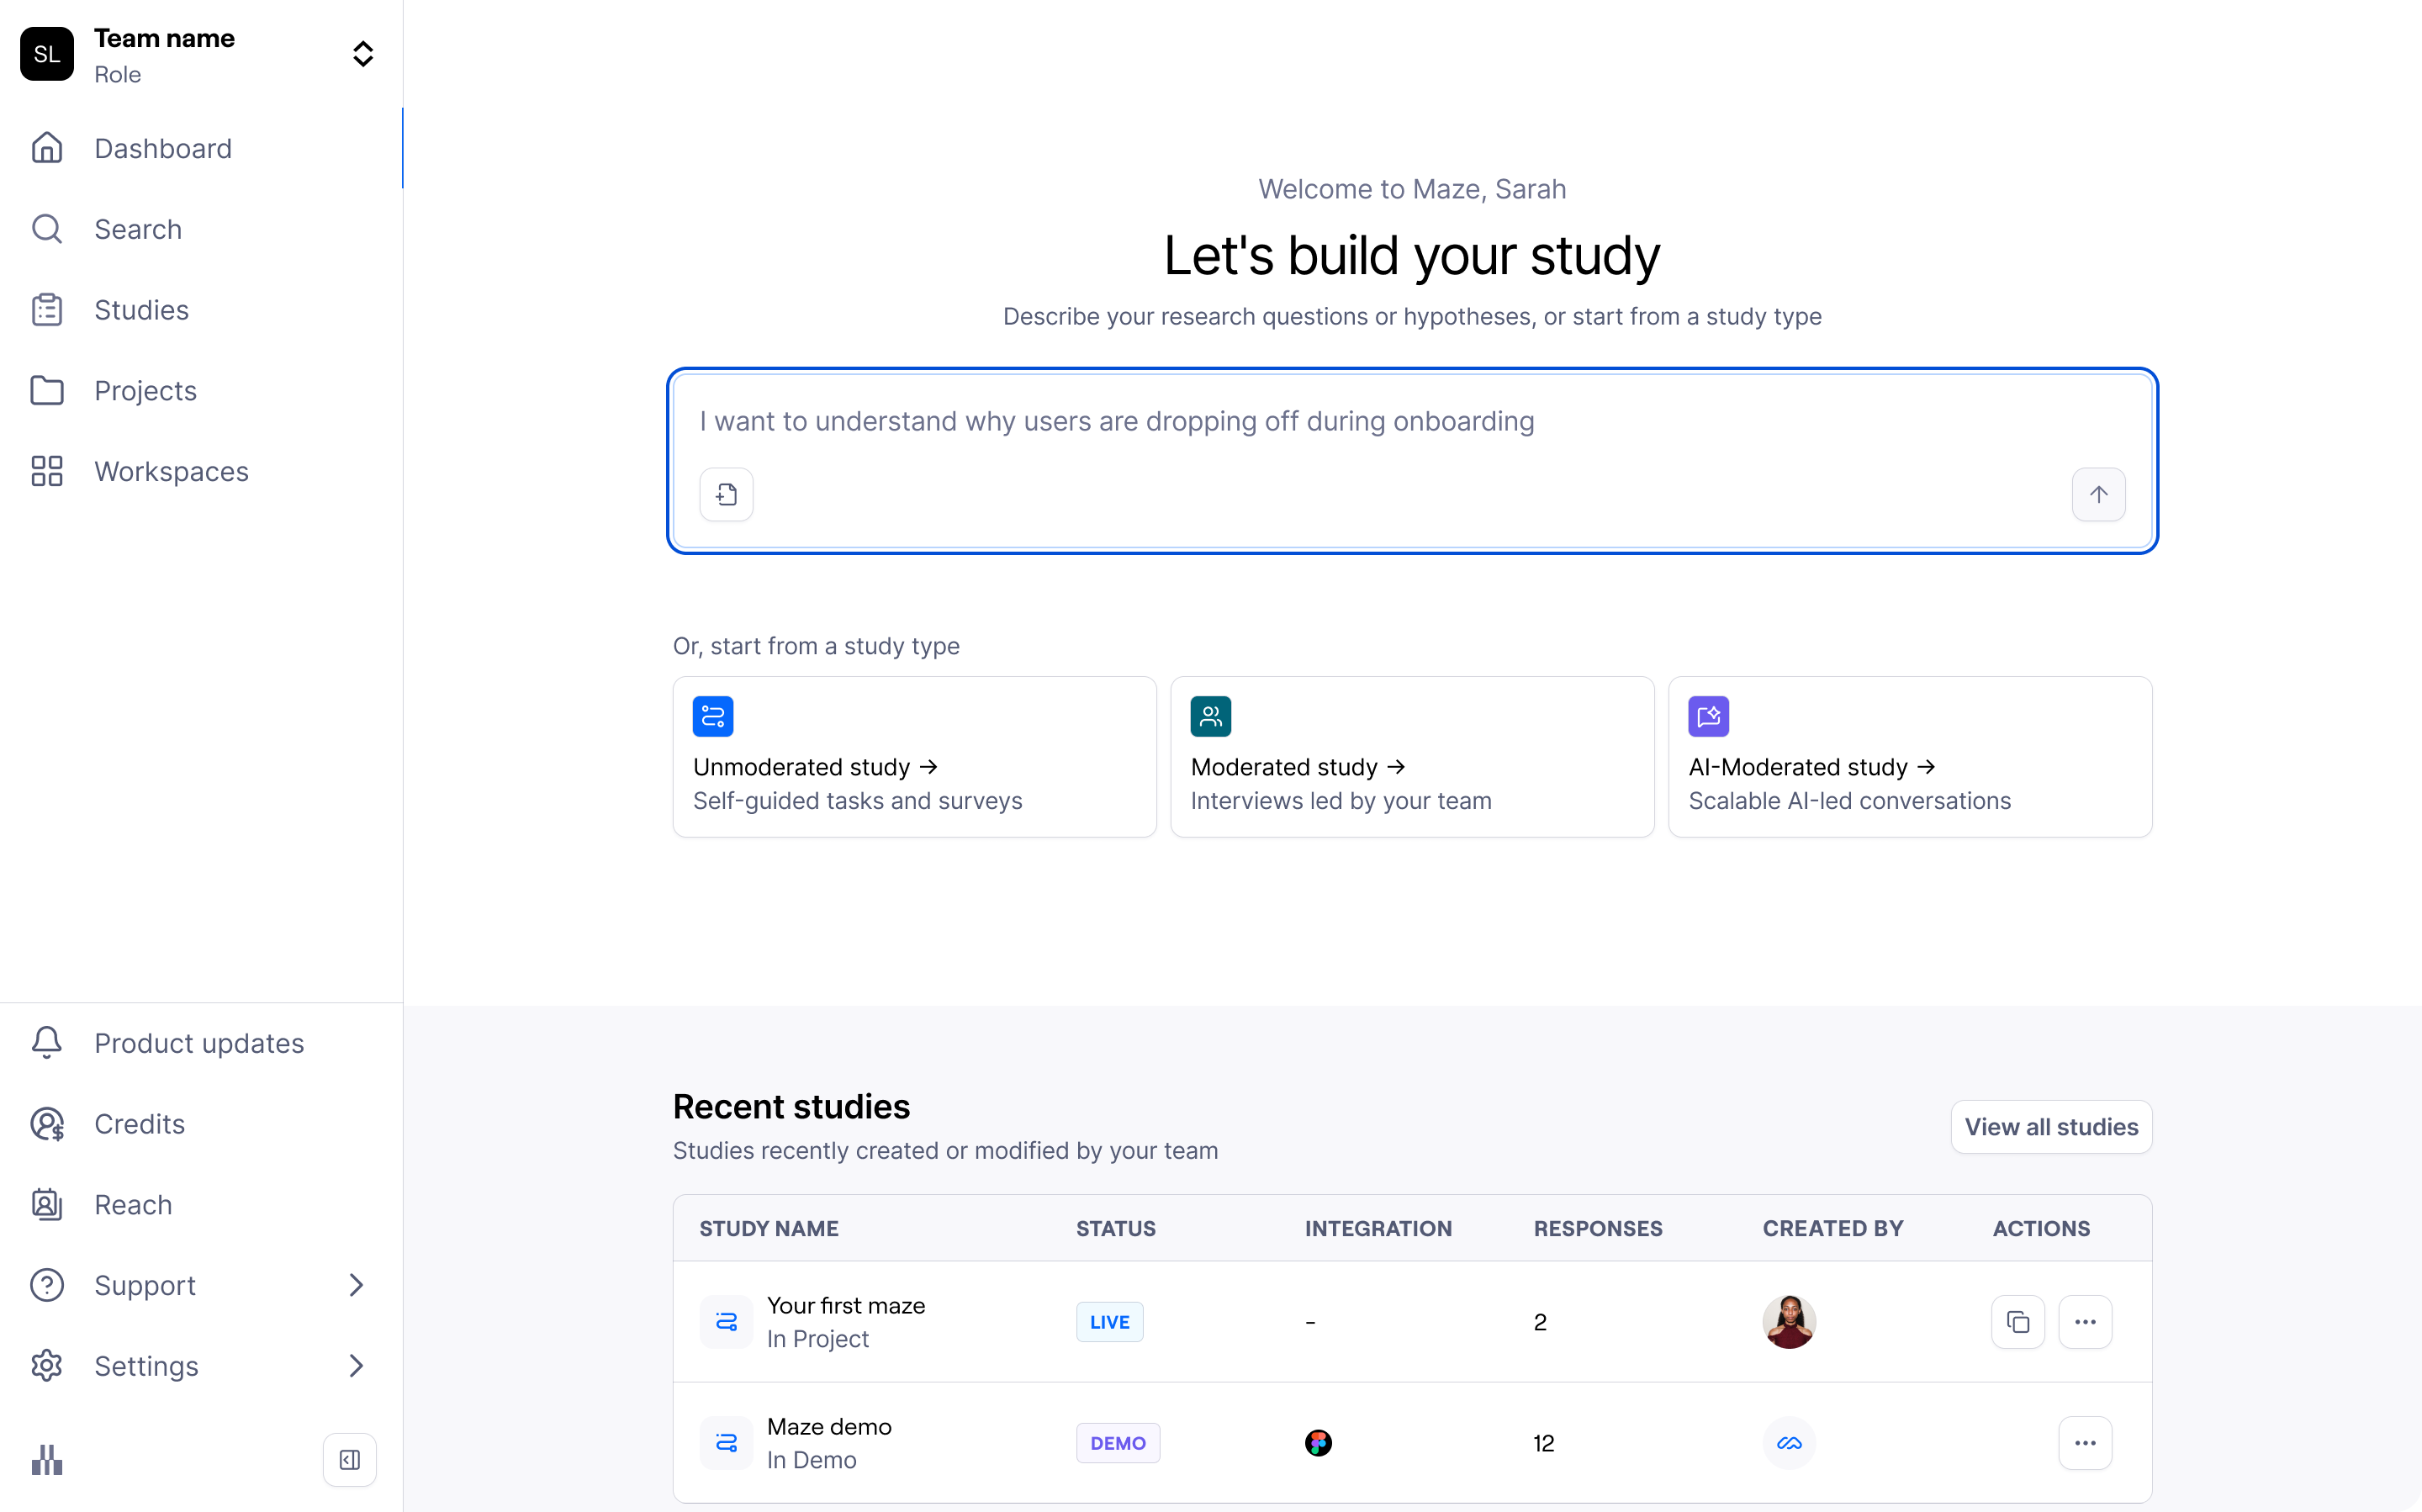Open more actions for Maze demo
This screenshot has width=2422, height=1512.
[2085, 1443]
